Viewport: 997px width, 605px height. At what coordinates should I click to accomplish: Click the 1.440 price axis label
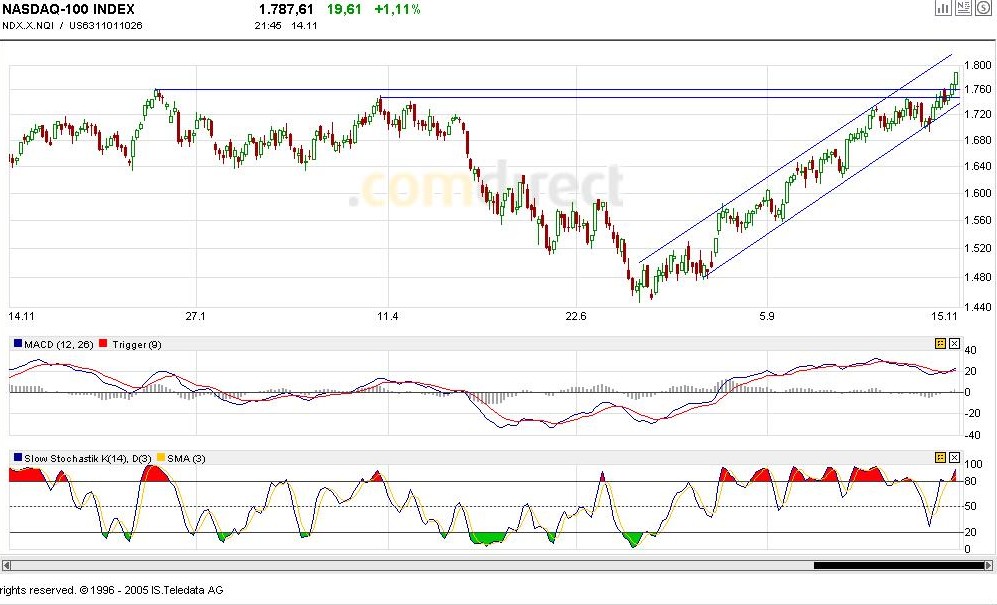977,307
